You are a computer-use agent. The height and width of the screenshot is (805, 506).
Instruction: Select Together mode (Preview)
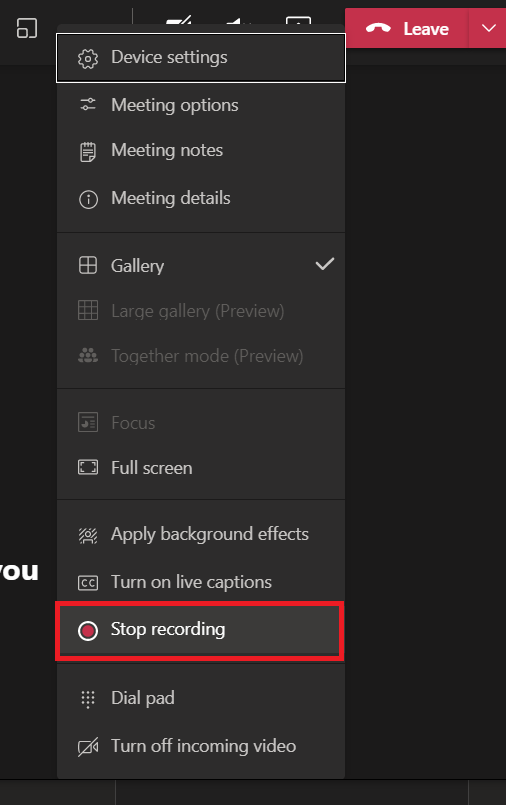[201, 356]
